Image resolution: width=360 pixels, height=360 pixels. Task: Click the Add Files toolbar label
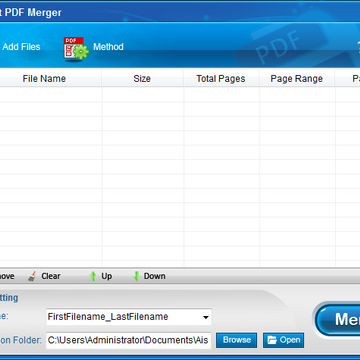pos(21,47)
